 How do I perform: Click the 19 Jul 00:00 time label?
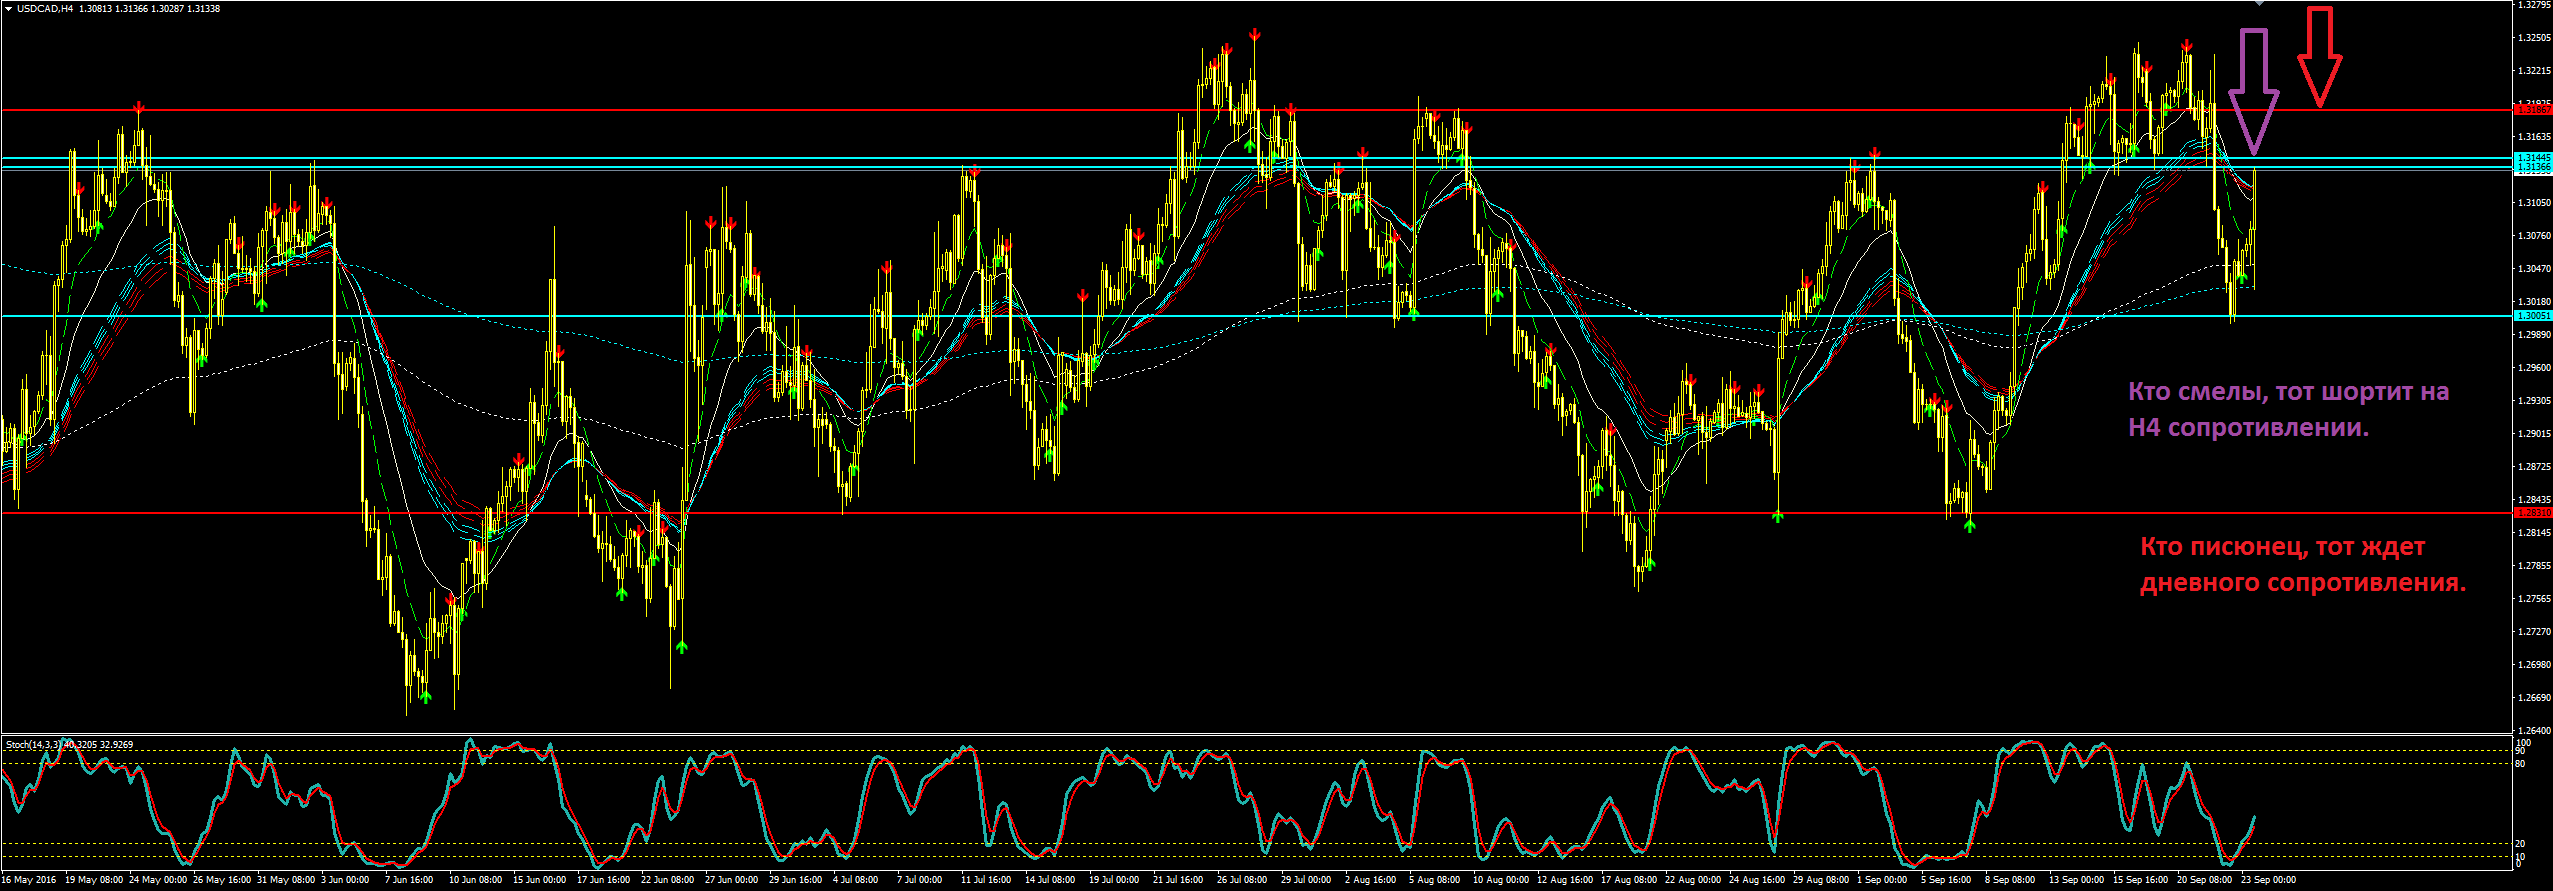(1115, 880)
